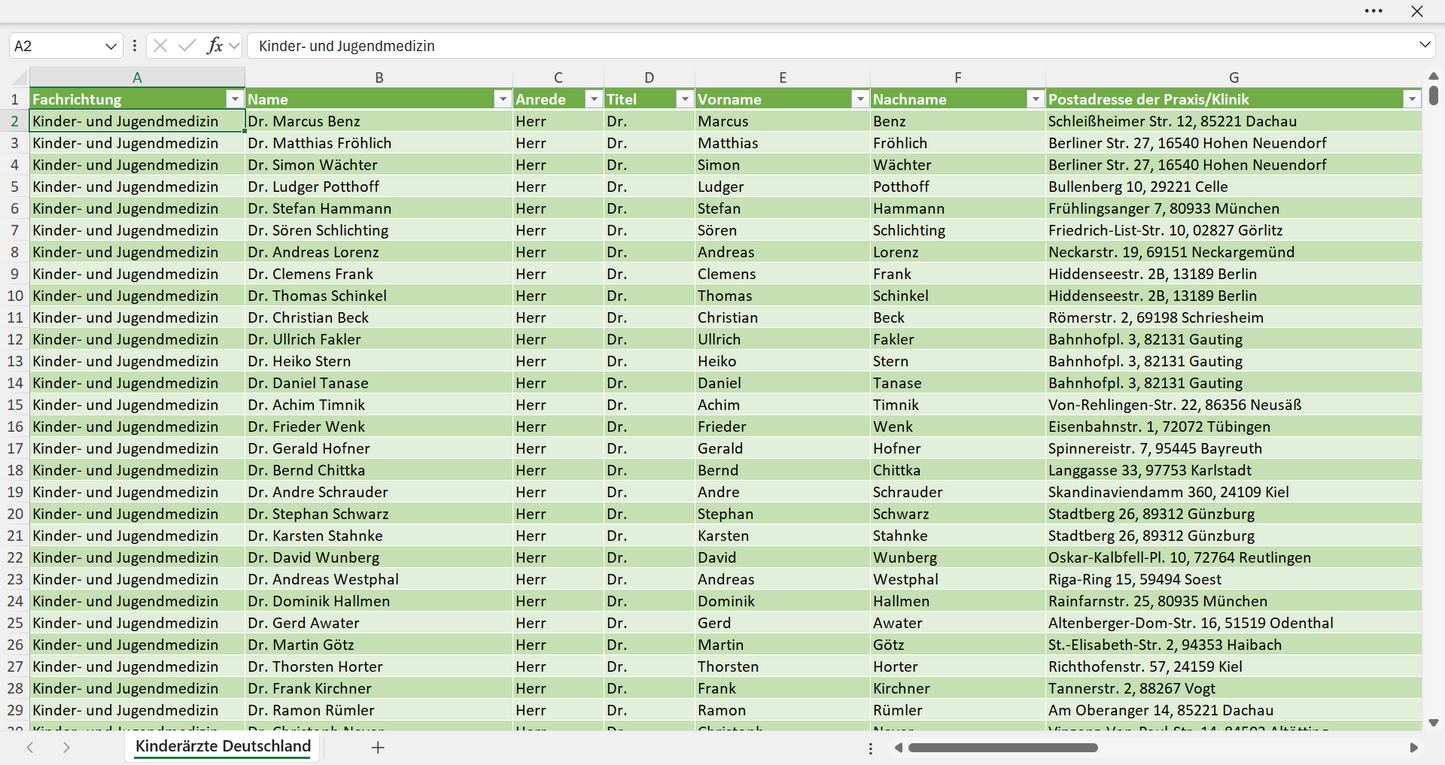This screenshot has height=765, width=1445.
Task: Click cell Dr. Thorsten Horter
Action: tap(379, 667)
